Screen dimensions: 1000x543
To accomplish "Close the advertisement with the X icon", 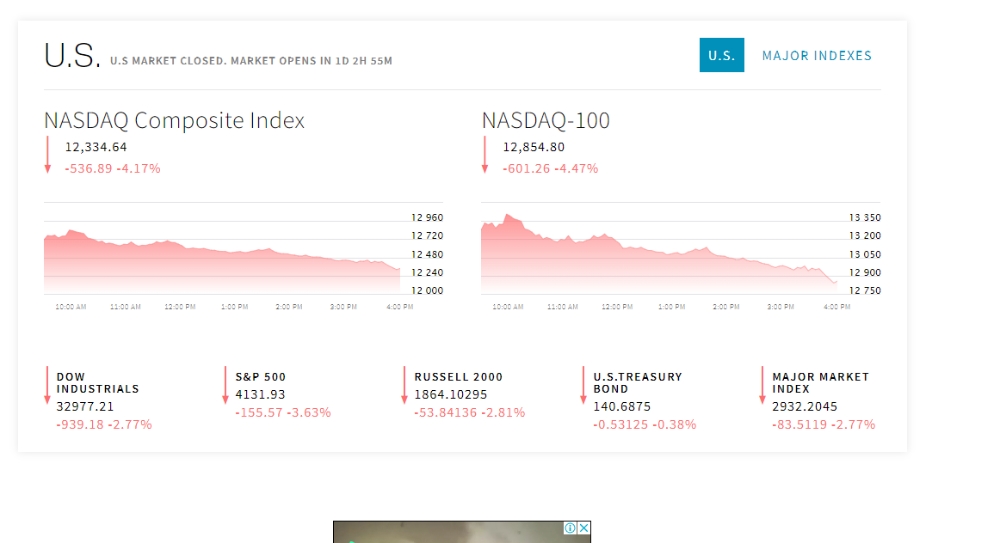I will click(x=584, y=528).
